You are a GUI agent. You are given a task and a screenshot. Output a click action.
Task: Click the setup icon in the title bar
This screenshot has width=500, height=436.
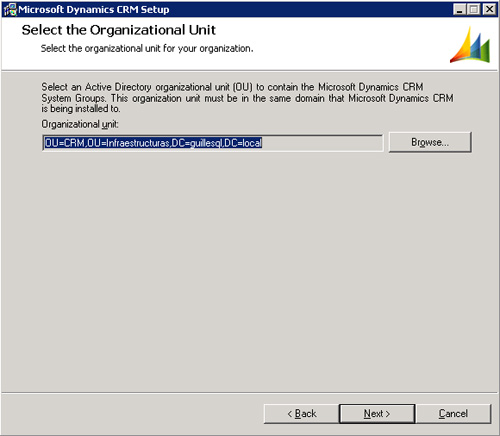pos(10,9)
